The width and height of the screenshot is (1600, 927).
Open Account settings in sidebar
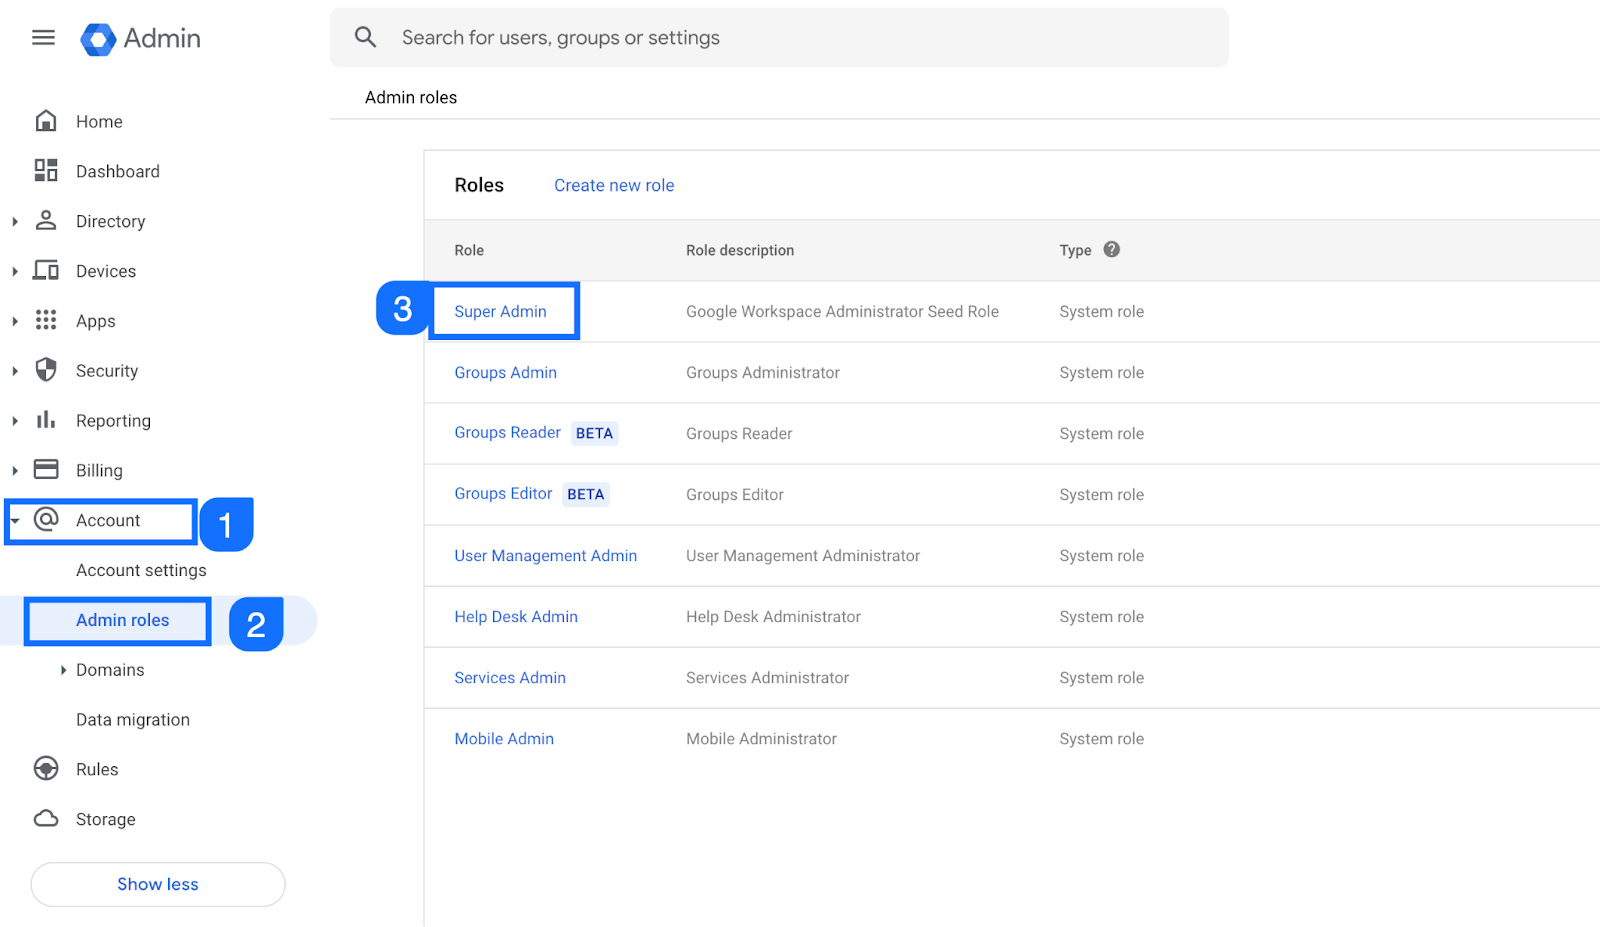click(141, 569)
